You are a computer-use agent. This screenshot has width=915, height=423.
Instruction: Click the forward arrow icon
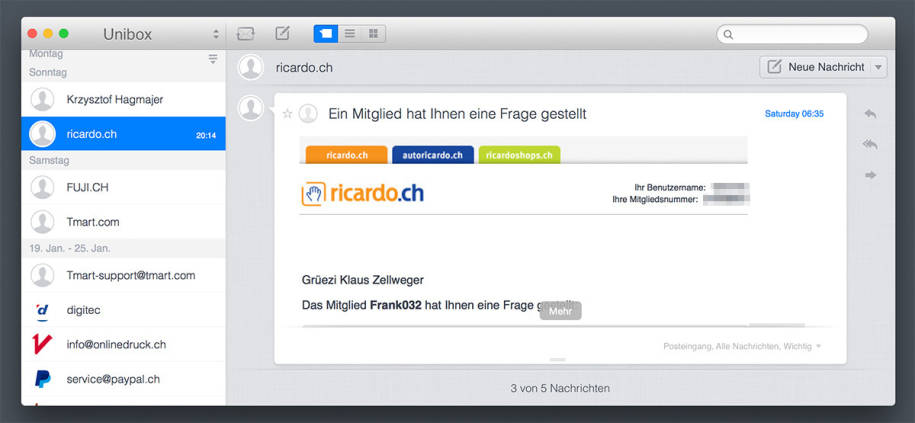(x=870, y=174)
